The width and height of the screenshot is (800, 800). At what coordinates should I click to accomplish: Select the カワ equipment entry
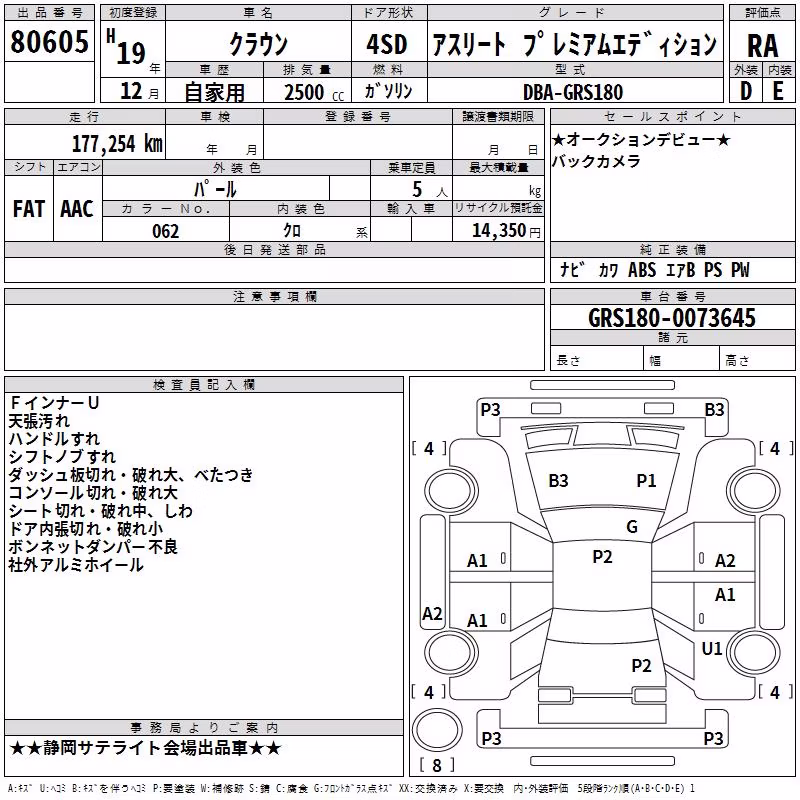pos(608,270)
